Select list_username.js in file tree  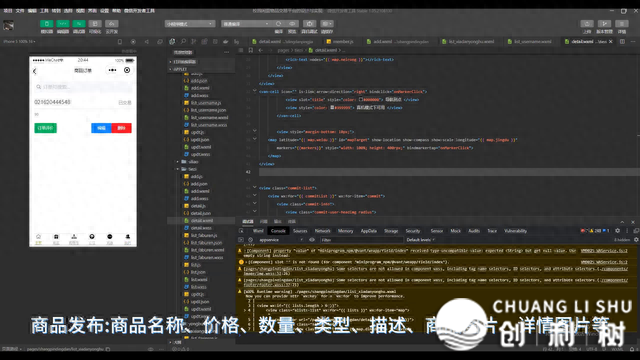coord(206,103)
